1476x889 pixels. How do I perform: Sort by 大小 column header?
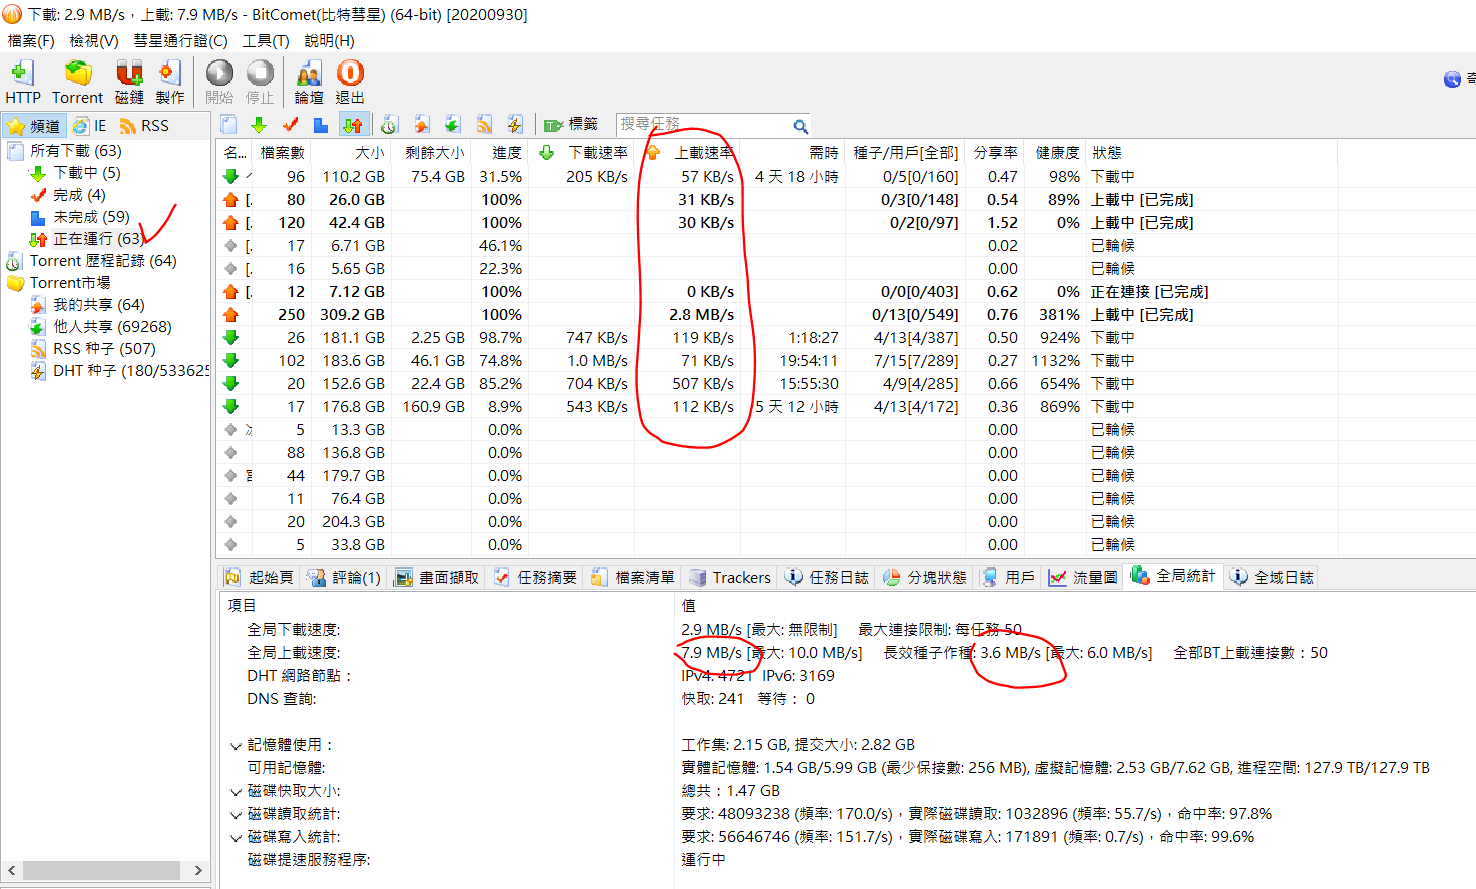[x=351, y=152]
